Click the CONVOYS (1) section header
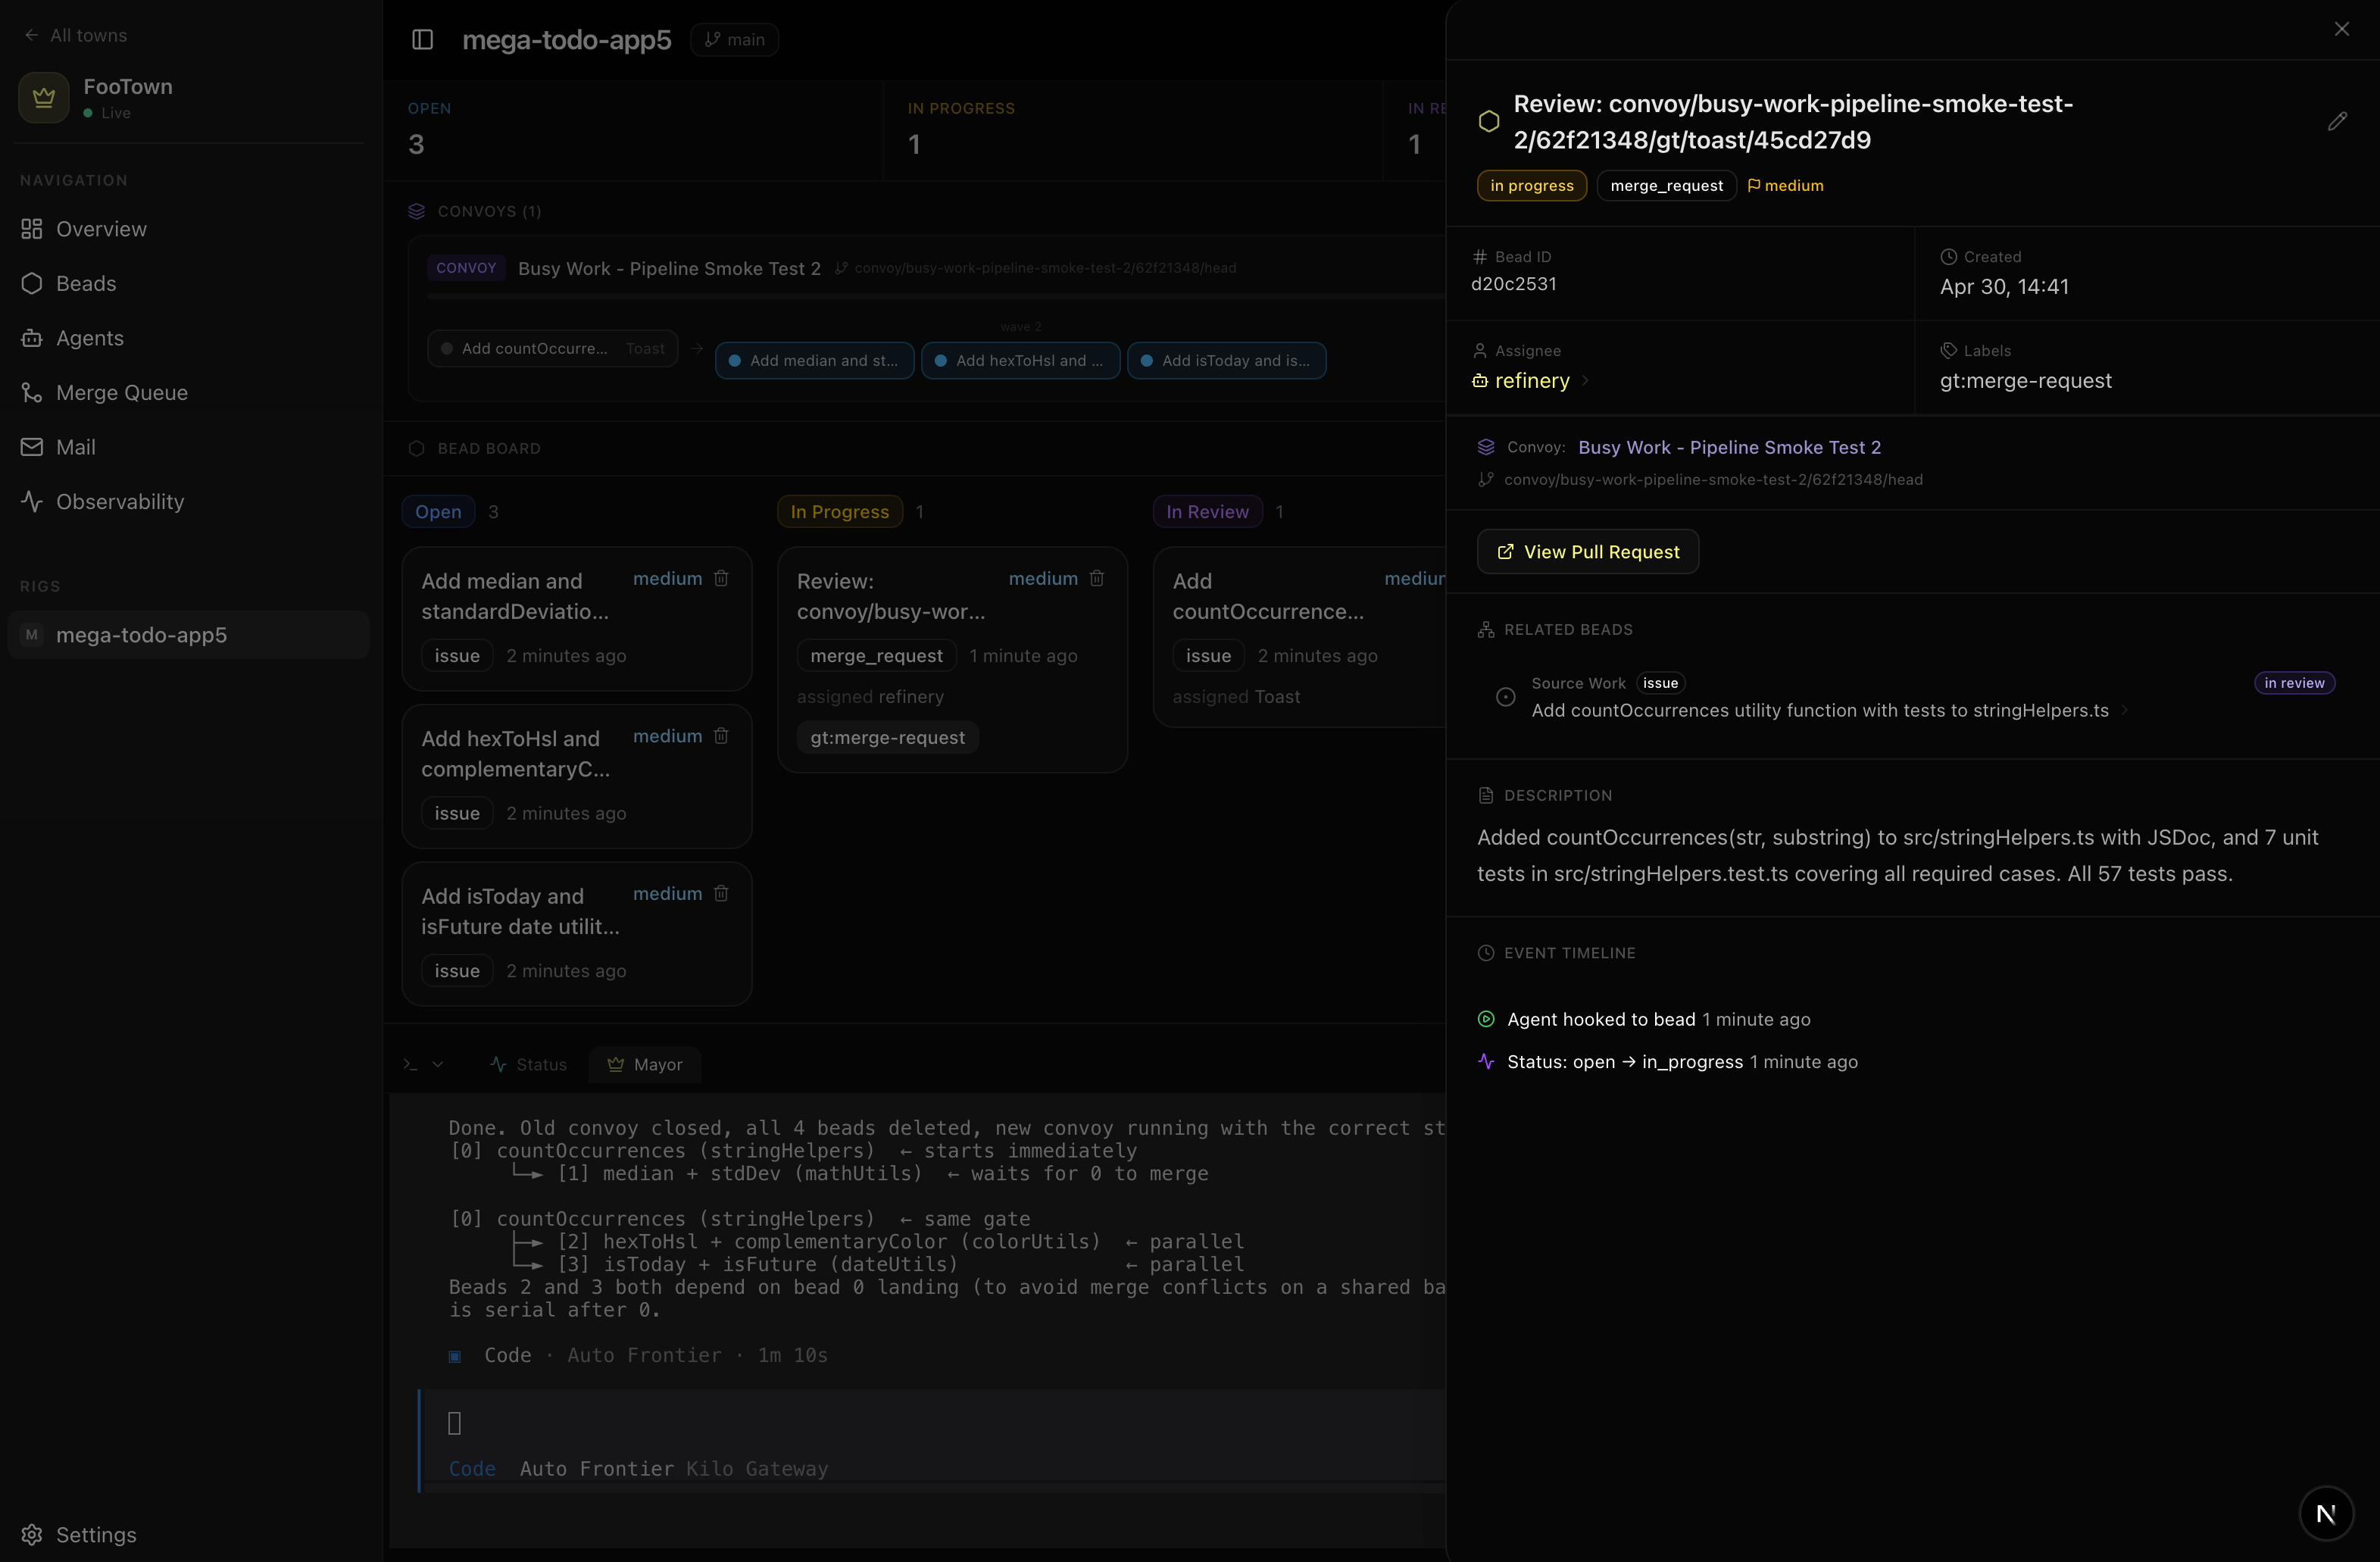This screenshot has height=1562, width=2380. (x=476, y=212)
